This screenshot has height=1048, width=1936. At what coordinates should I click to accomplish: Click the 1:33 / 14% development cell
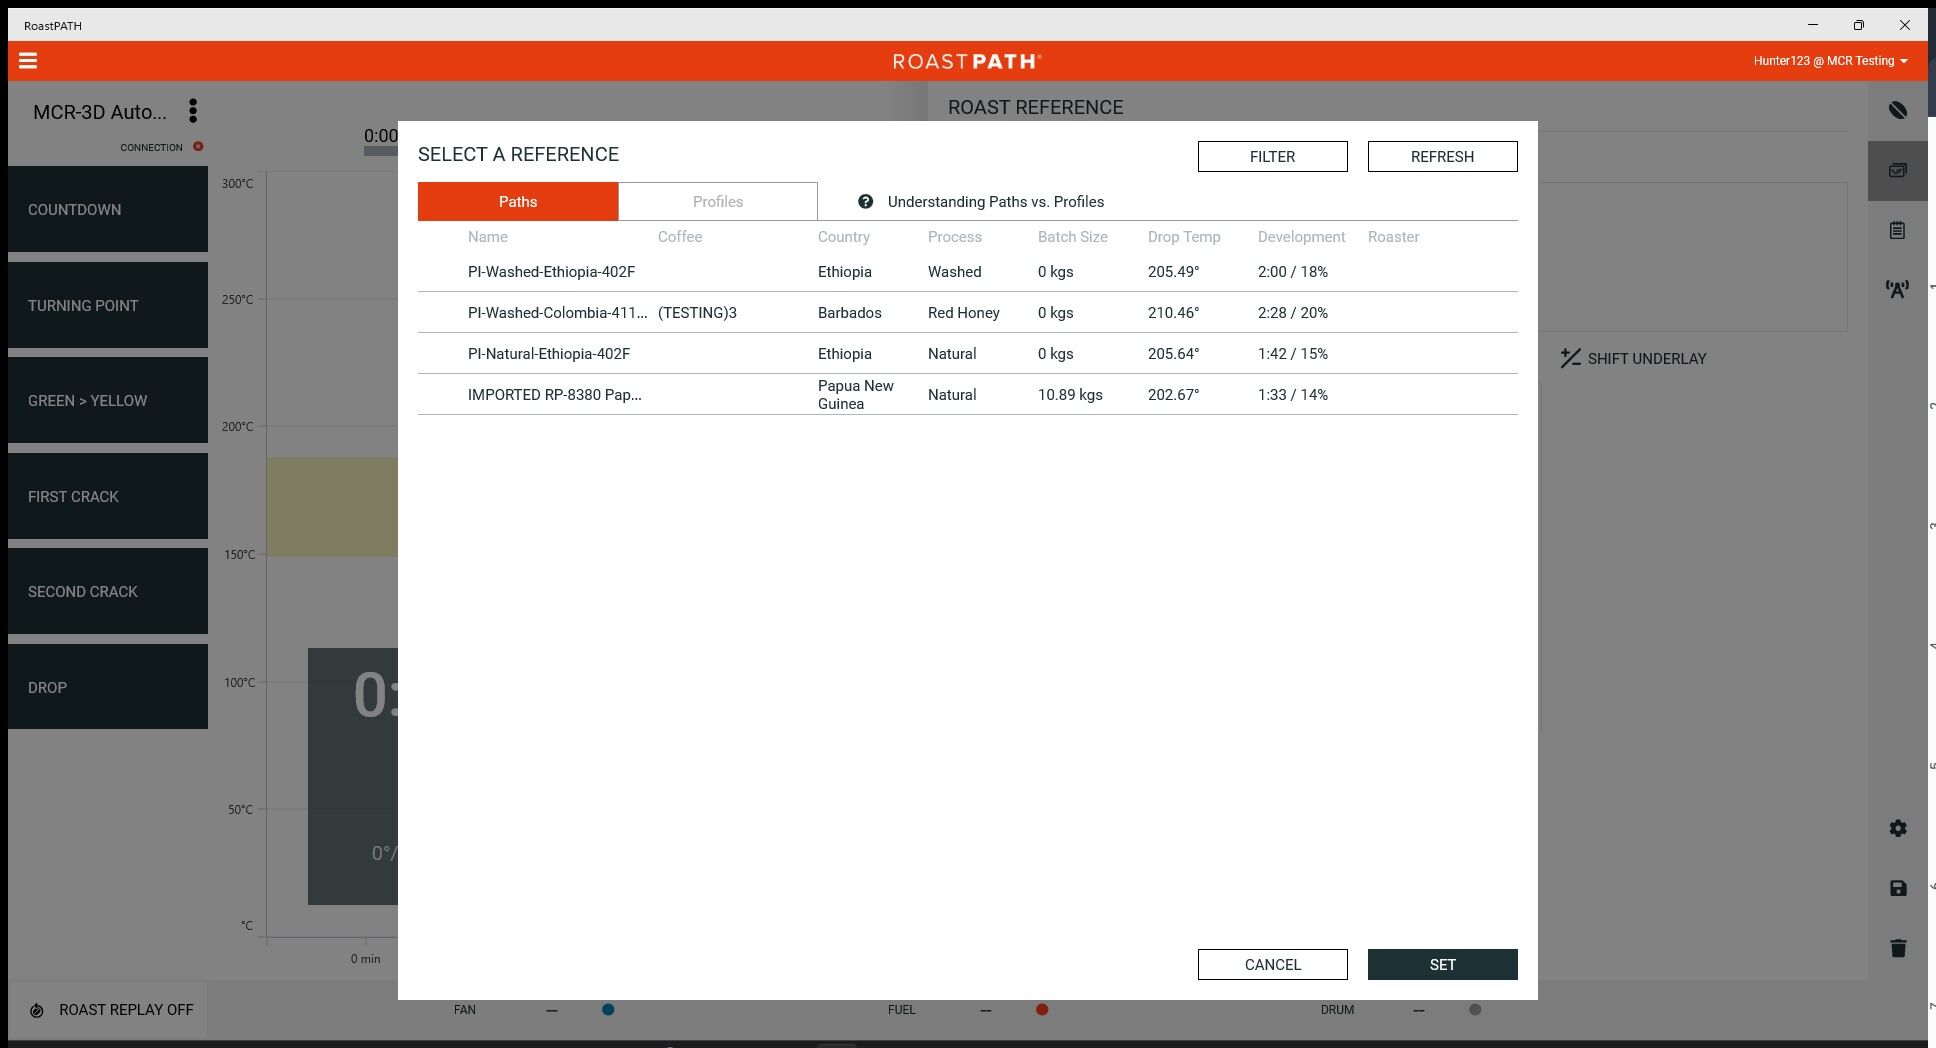[1293, 395]
